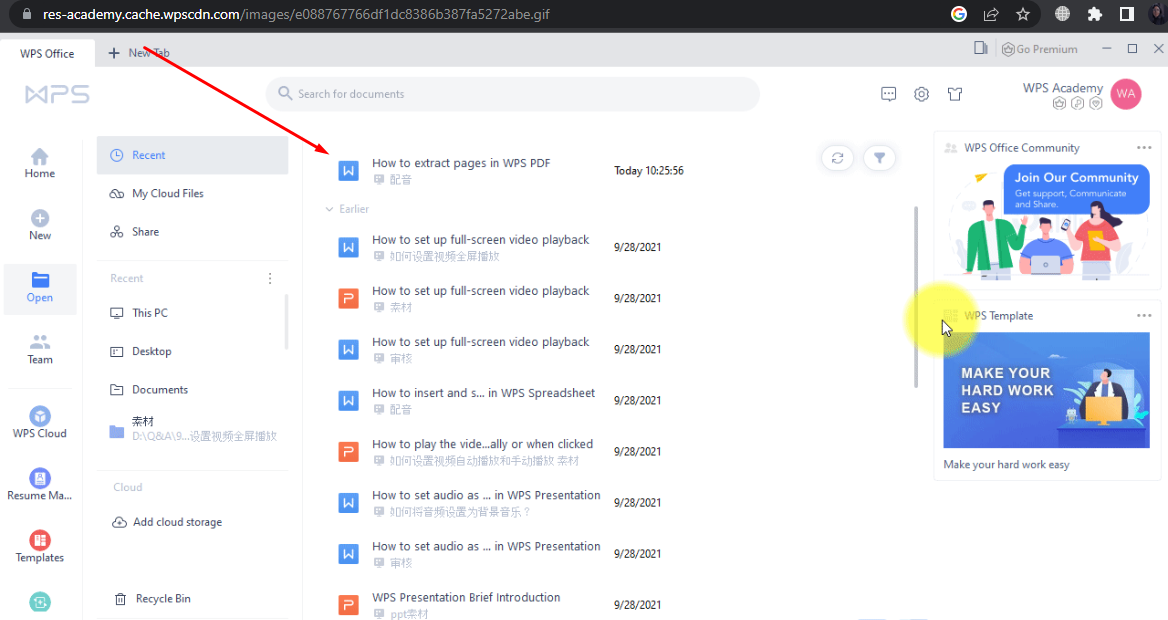Click the feedback message icon
This screenshot has height=620, width=1168.
pyautogui.click(x=888, y=93)
